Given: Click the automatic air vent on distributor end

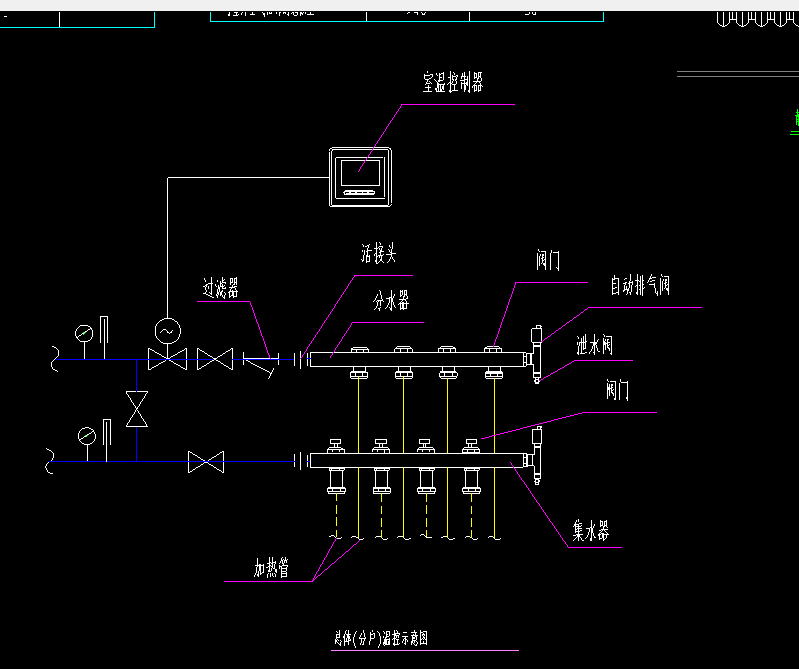Looking at the screenshot, I should point(536,335).
